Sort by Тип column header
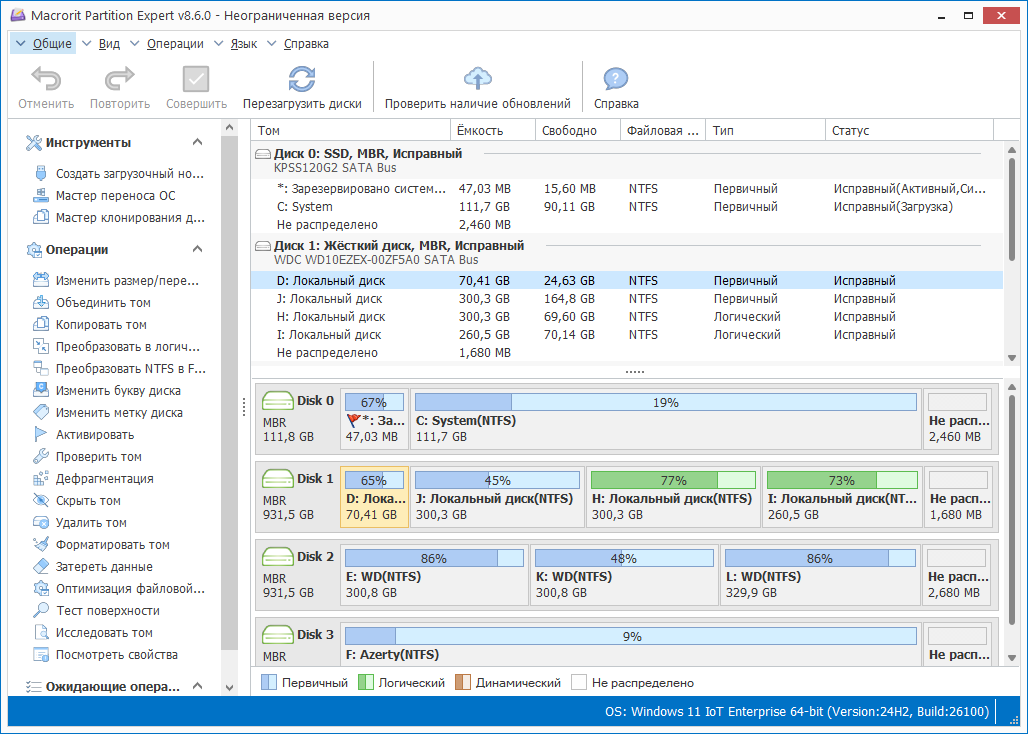 tap(764, 130)
